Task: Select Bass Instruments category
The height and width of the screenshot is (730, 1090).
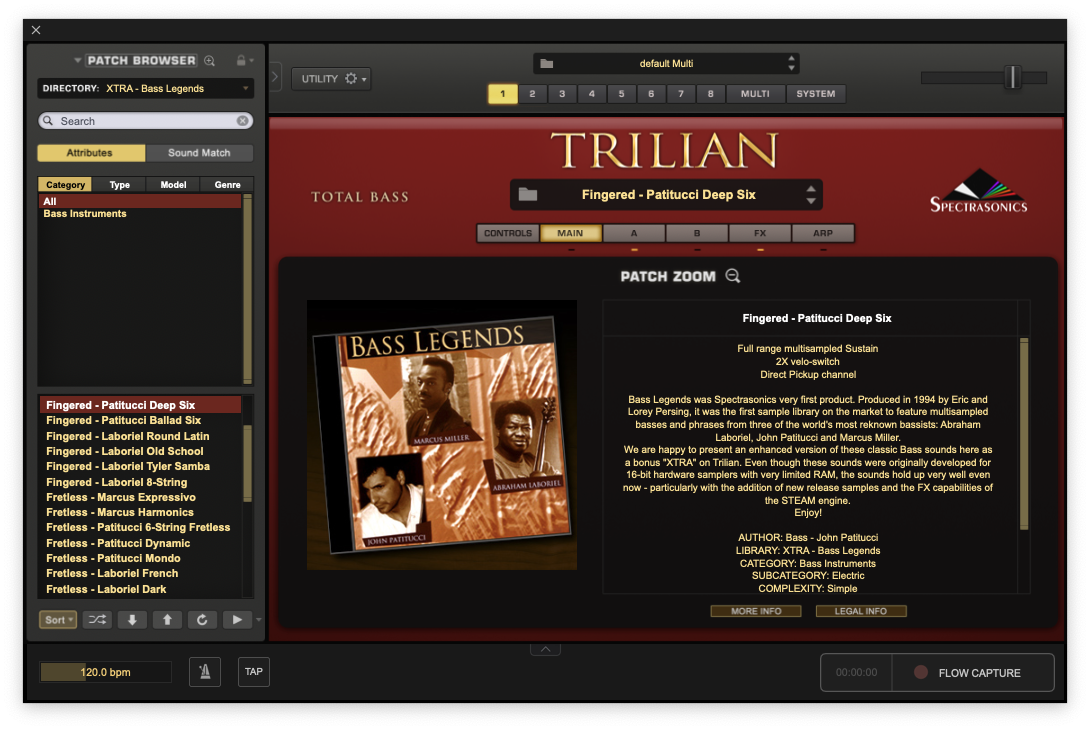Action: 85,214
